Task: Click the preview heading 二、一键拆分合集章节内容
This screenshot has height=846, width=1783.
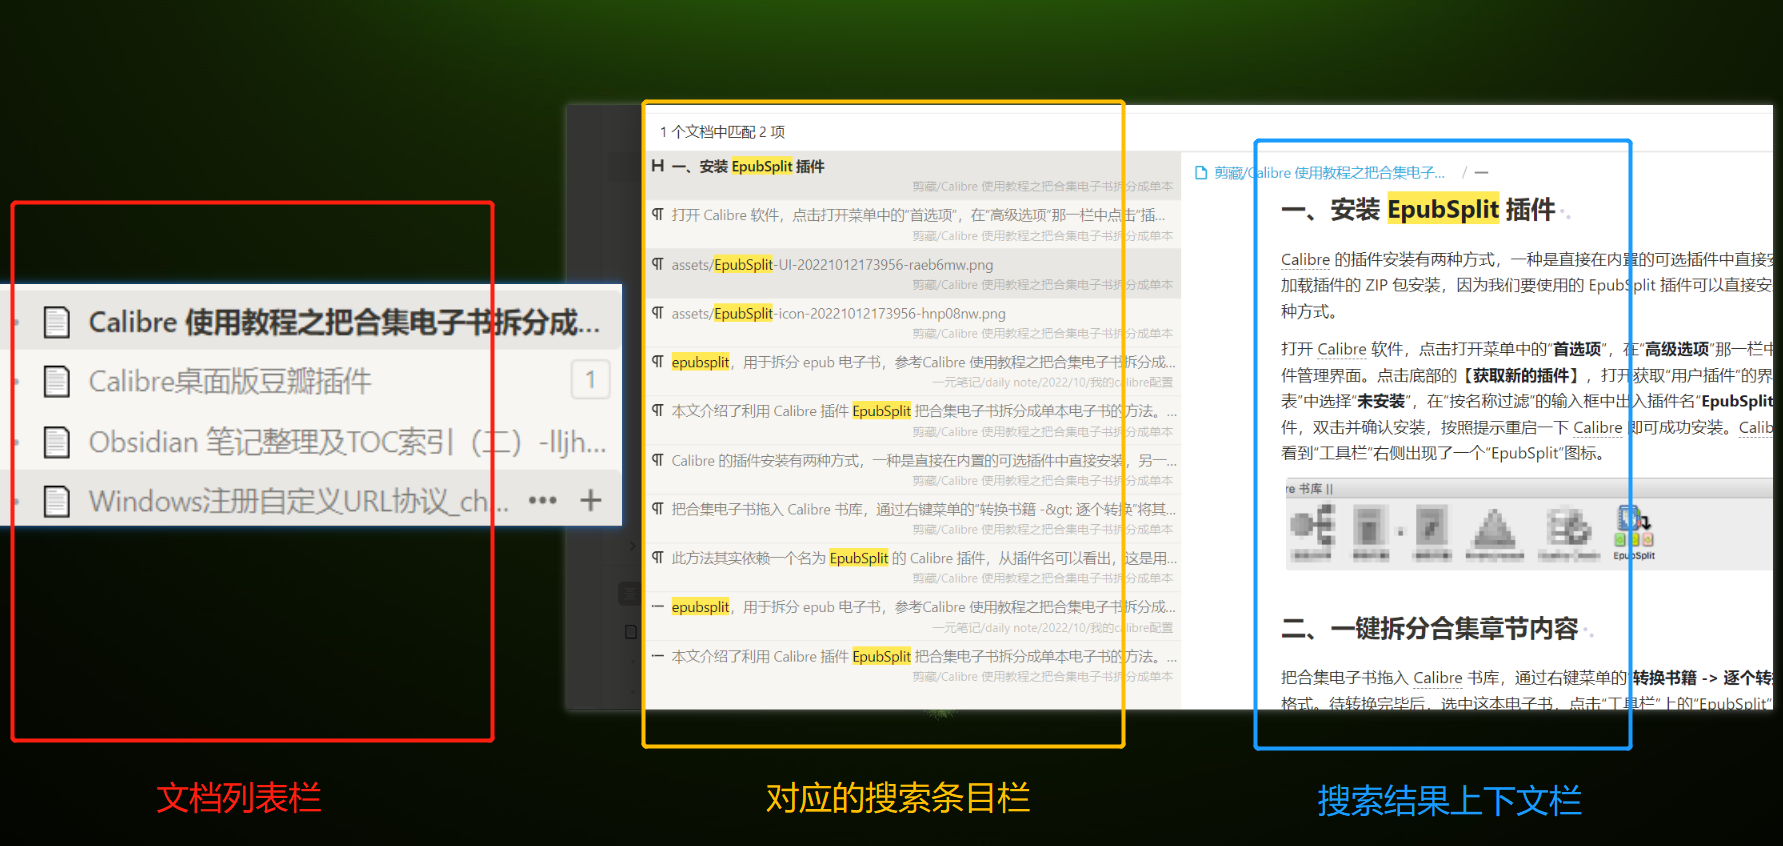Action: click(1430, 628)
